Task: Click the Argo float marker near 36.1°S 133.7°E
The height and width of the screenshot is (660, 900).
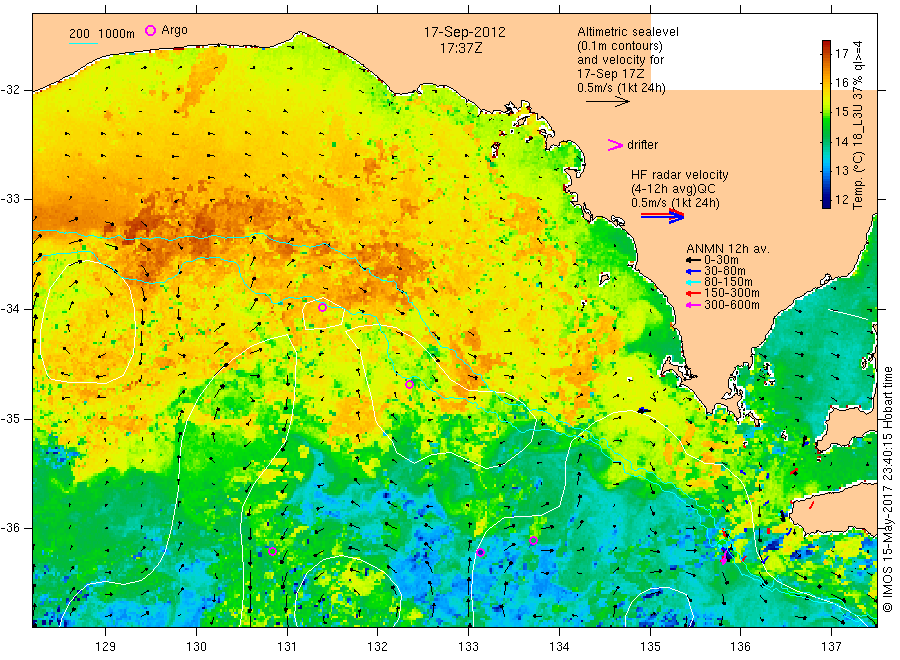Action: tap(533, 541)
